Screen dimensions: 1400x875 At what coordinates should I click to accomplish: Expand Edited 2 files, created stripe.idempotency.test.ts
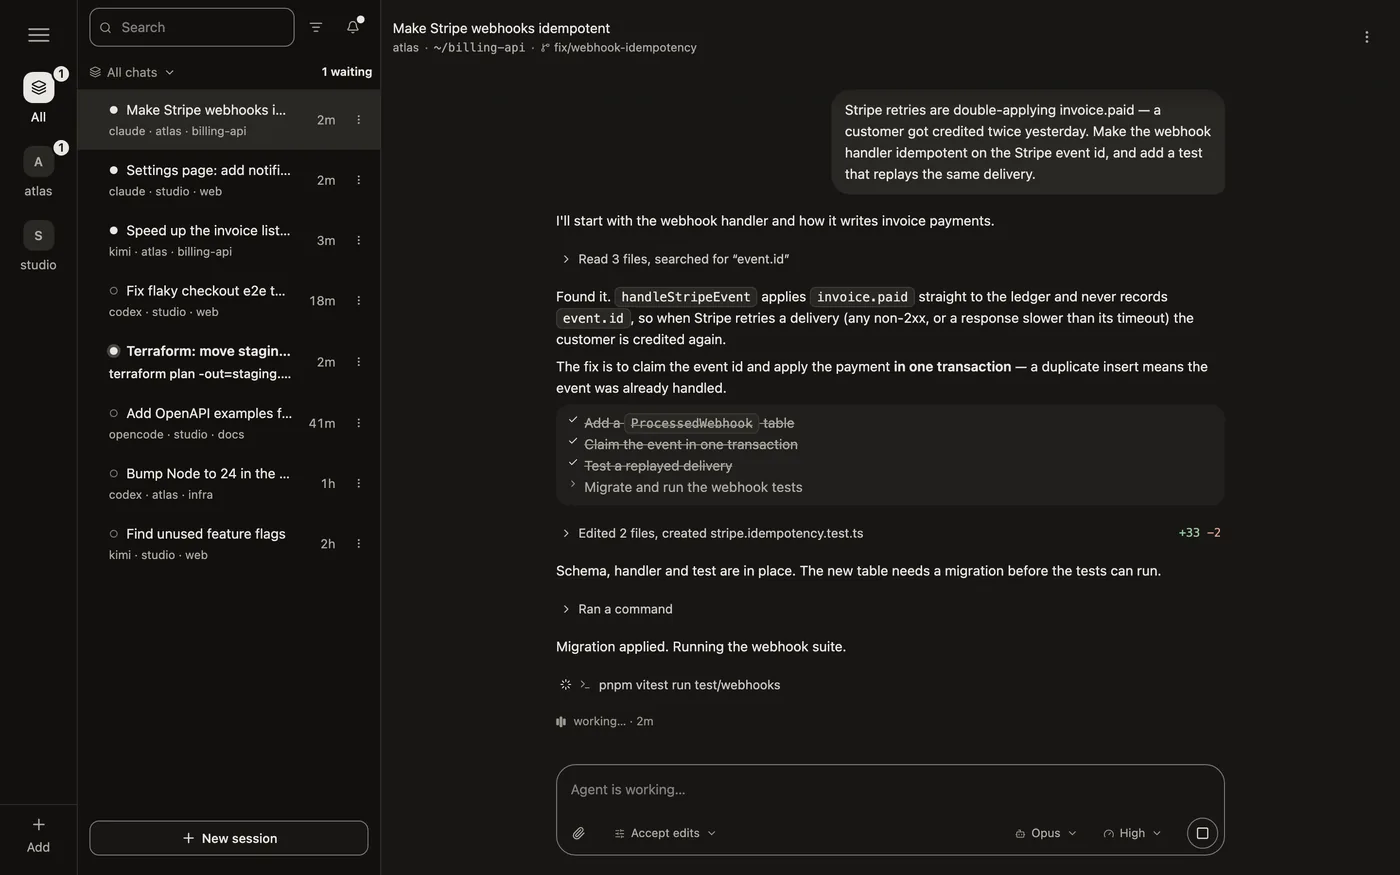point(712,533)
